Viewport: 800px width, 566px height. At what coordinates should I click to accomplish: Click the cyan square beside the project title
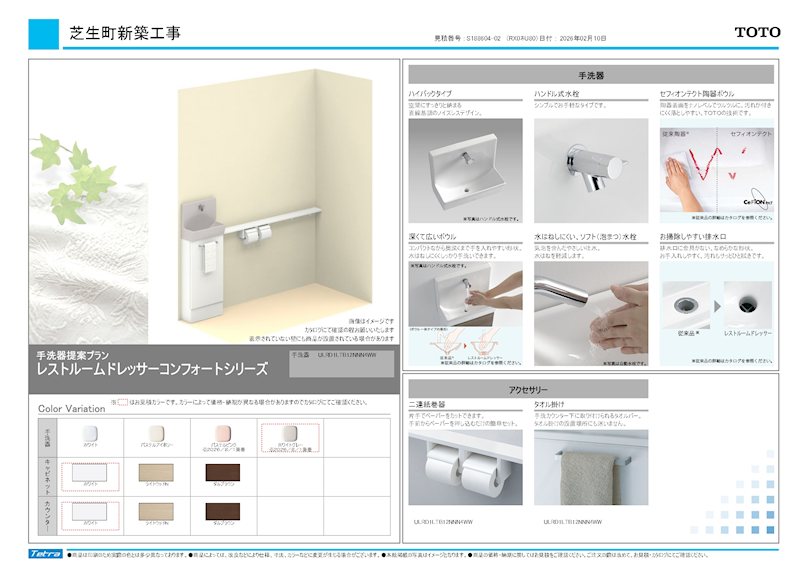(x=45, y=33)
